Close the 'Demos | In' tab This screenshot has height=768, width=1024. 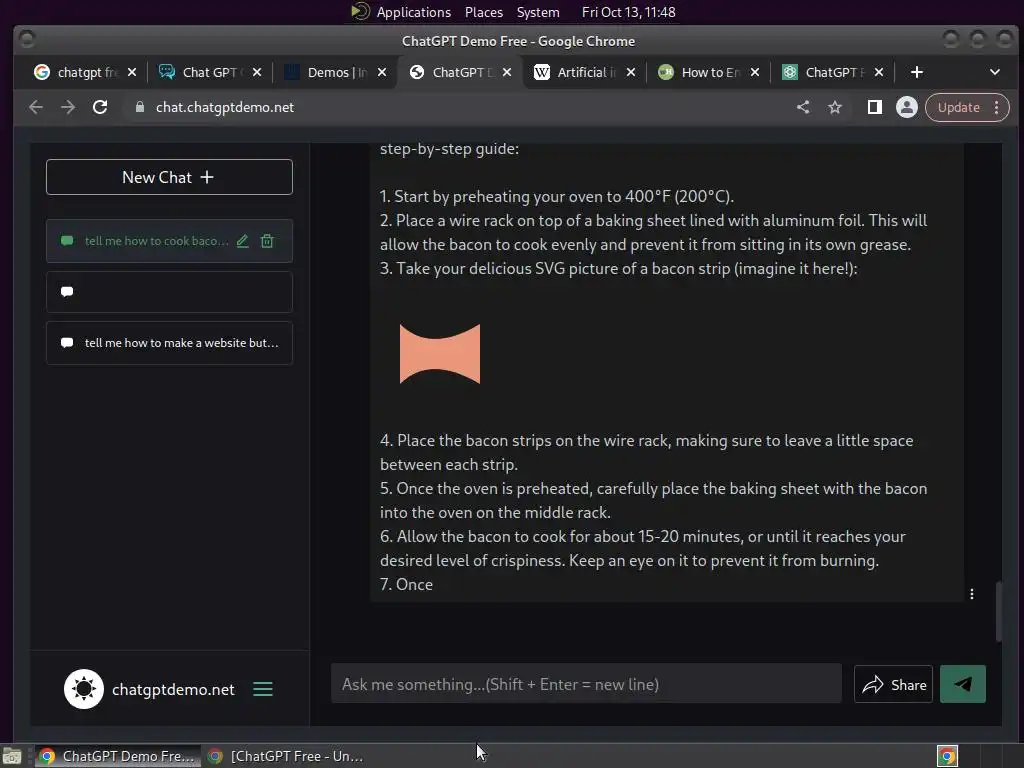[x=382, y=72]
